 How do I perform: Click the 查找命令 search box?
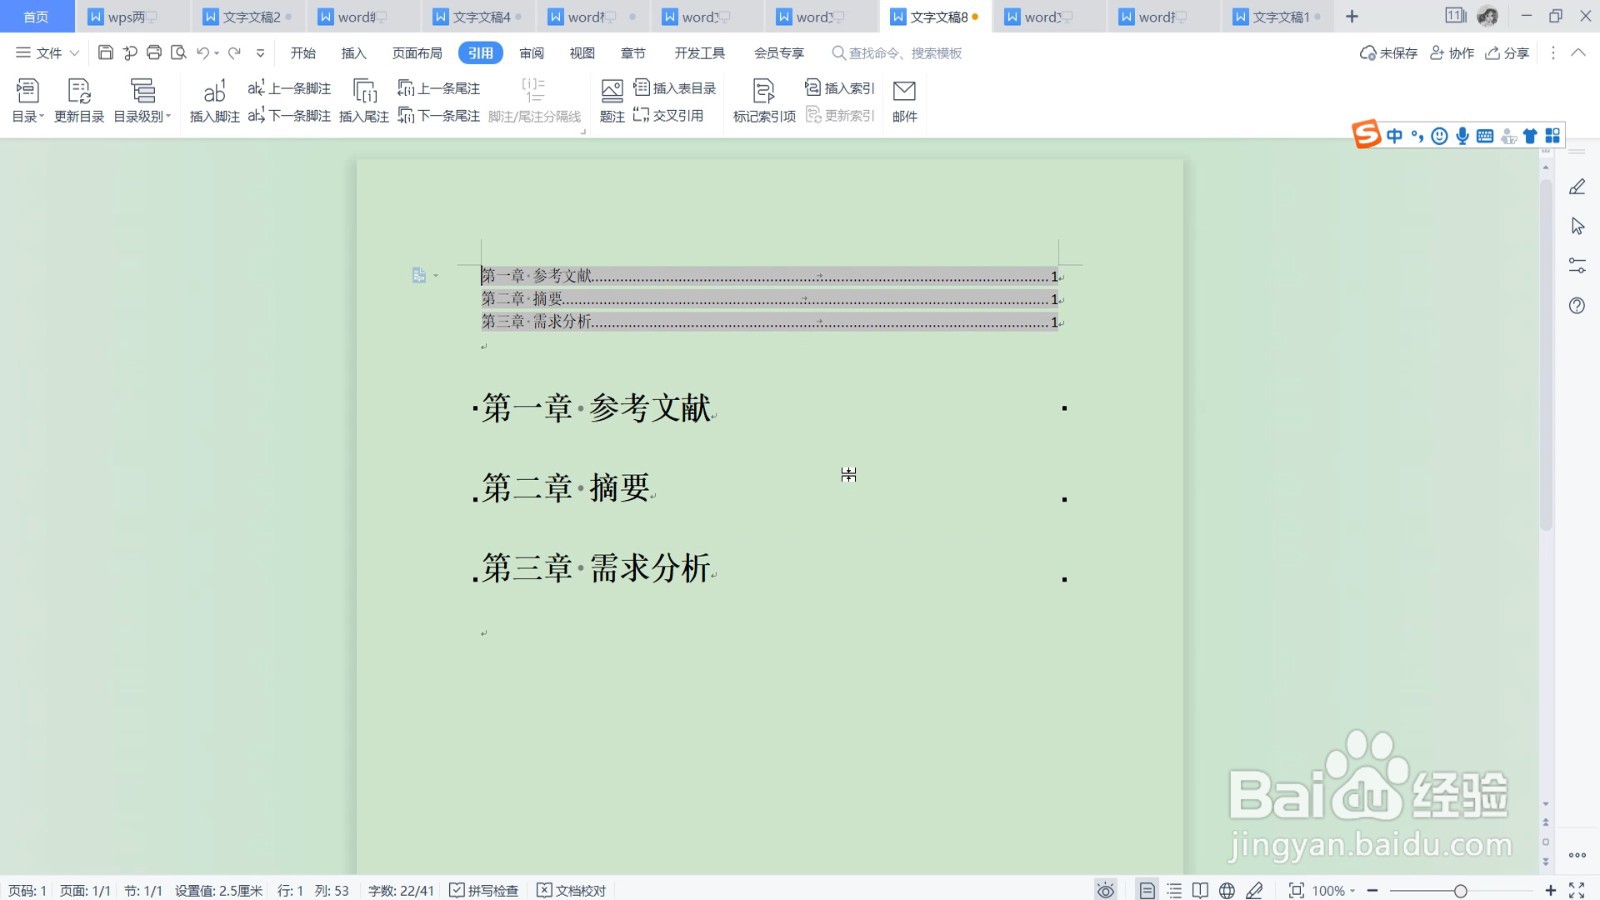click(x=897, y=53)
